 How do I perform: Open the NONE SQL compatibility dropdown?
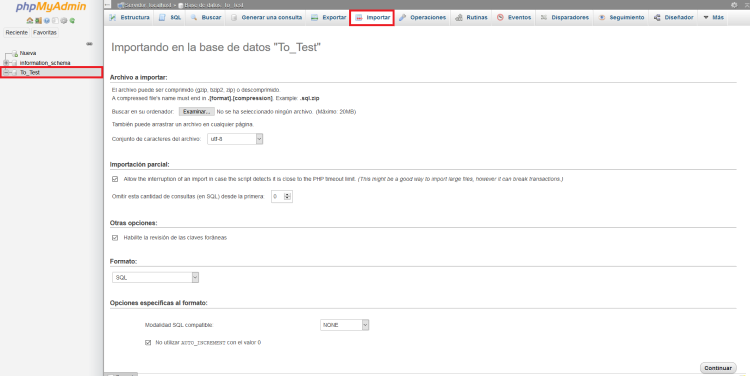(344, 325)
